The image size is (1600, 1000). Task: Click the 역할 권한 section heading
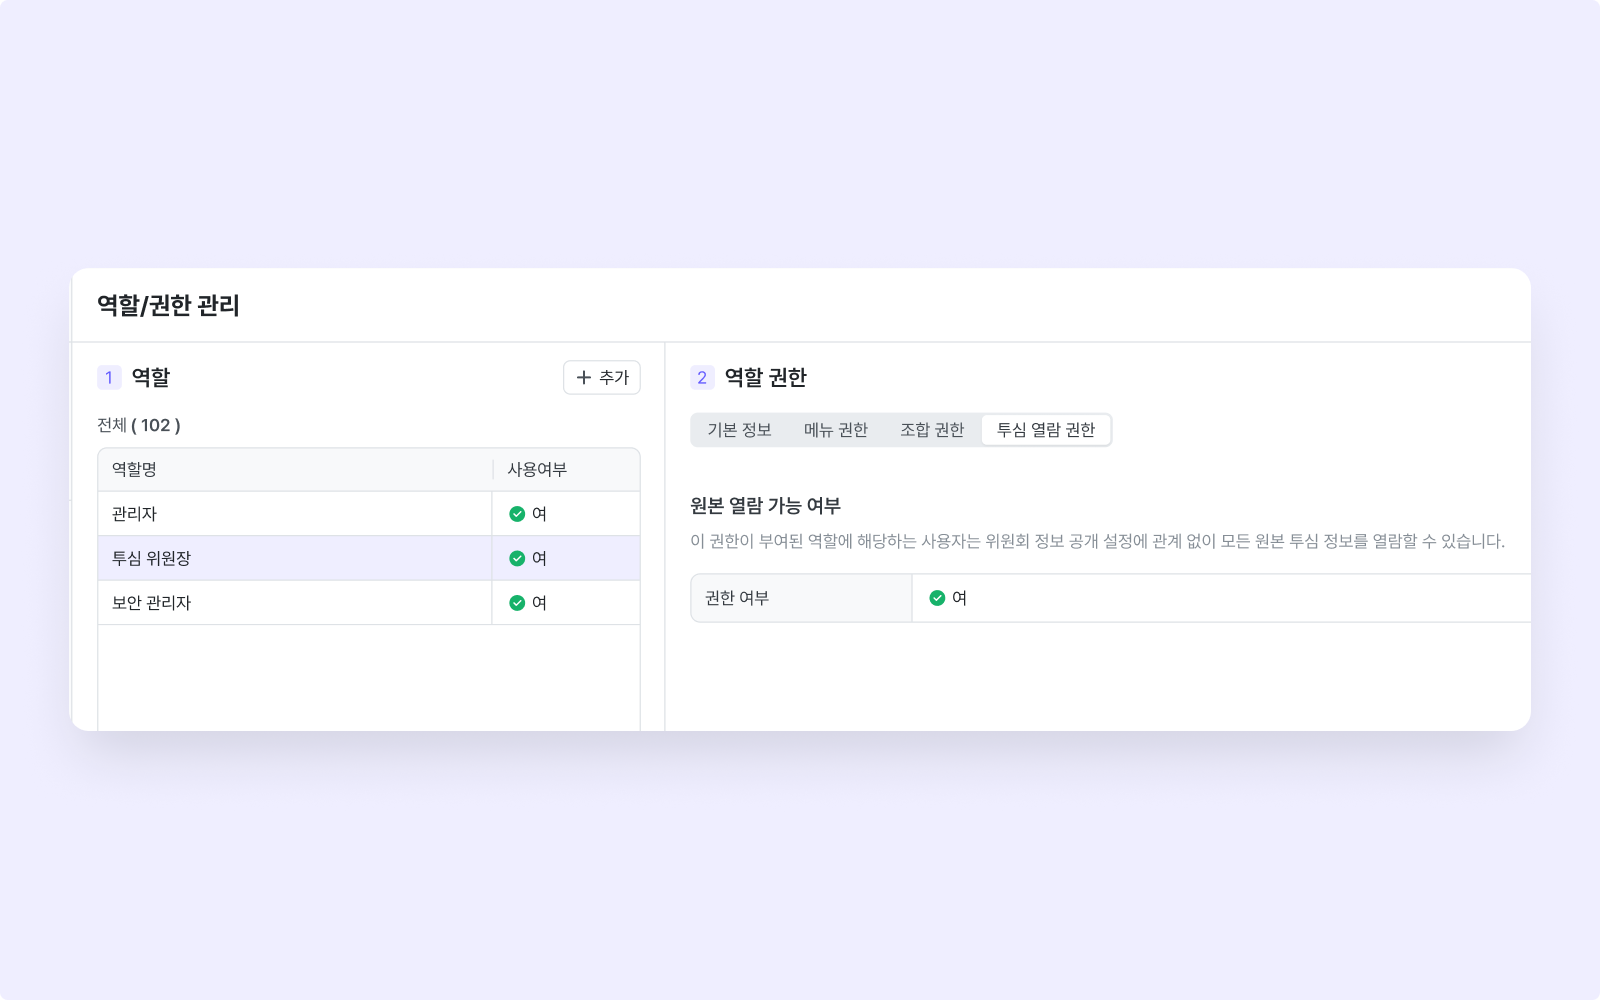tap(765, 378)
